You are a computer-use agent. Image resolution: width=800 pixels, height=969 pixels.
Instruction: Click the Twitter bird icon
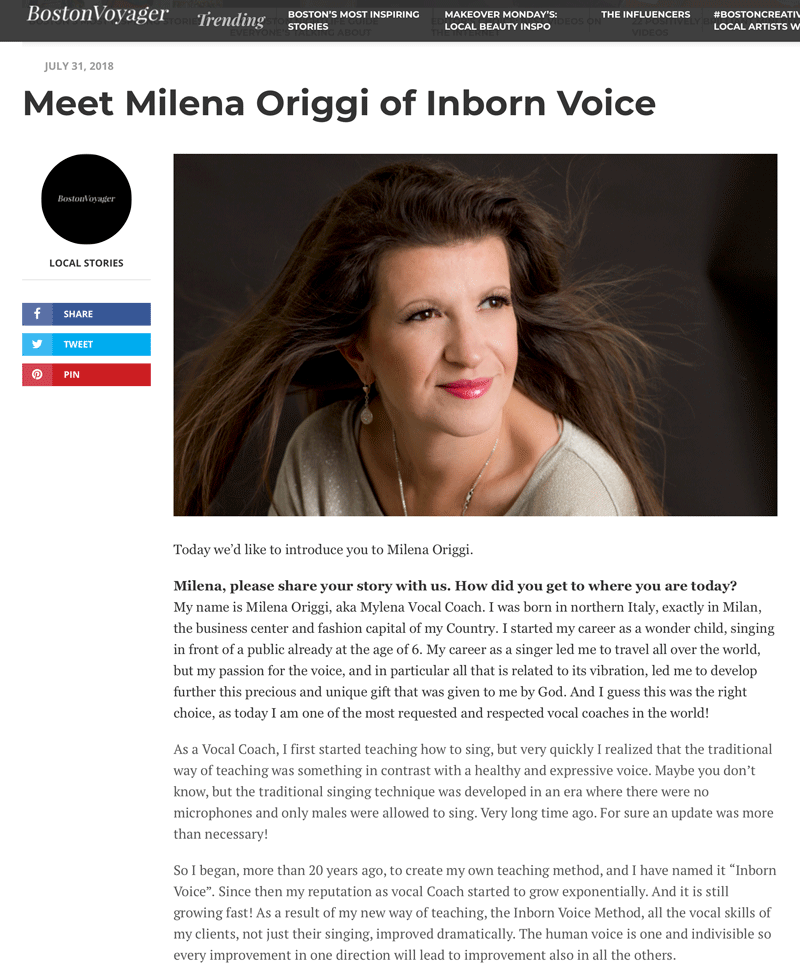click(37, 344)
